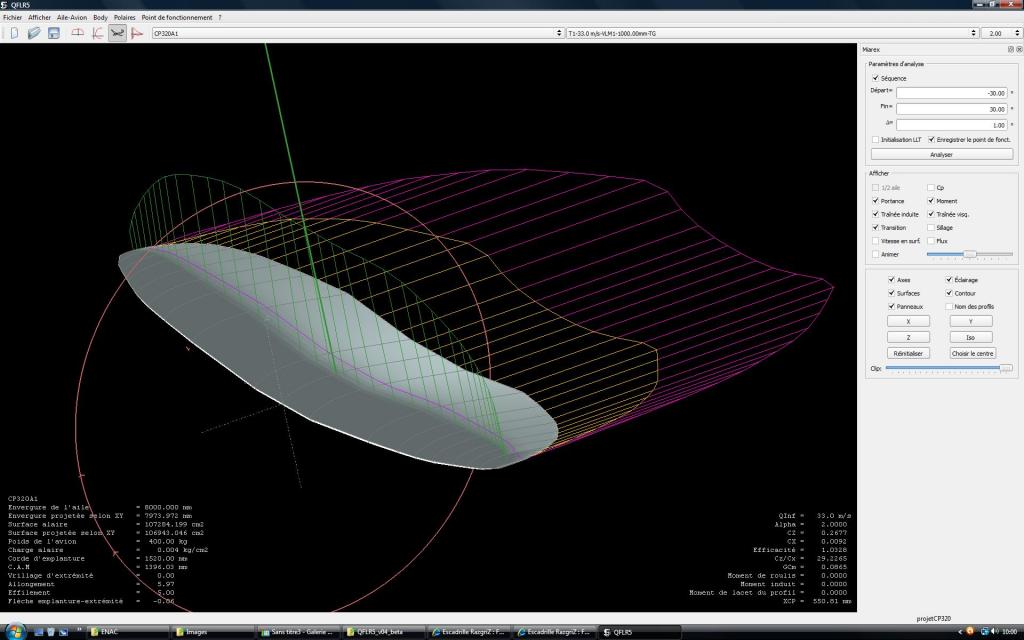Open the Polaires menu
1024x640 pixels.
124,18
